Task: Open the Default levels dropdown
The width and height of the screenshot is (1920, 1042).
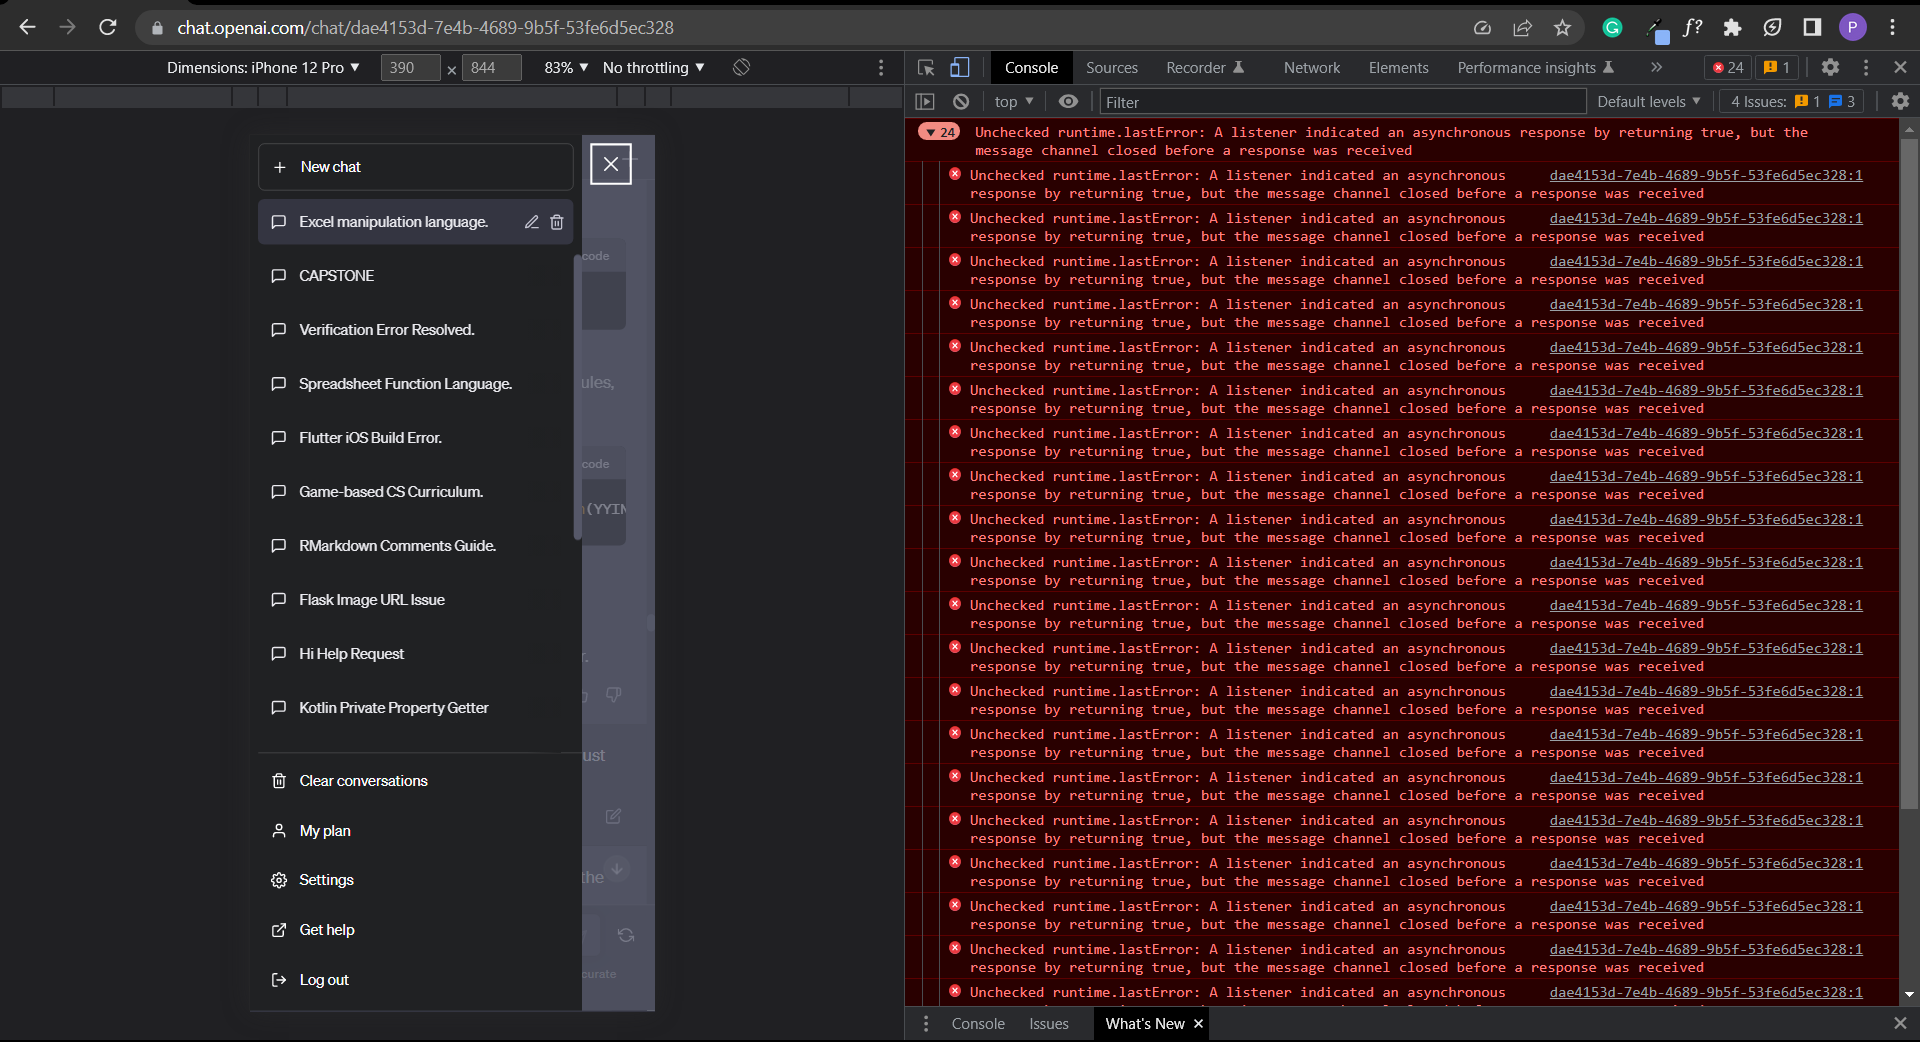Action: 1647,101
